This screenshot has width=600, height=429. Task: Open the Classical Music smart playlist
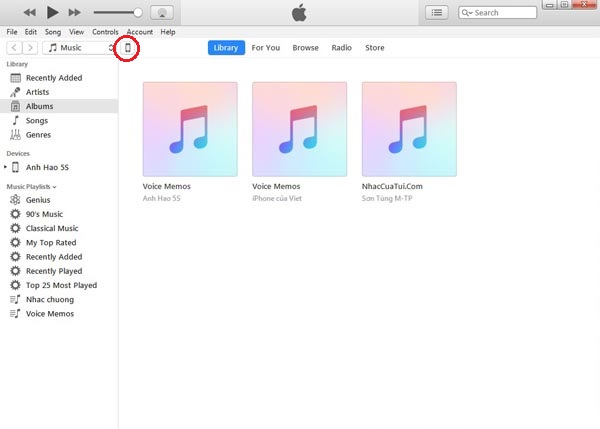[59, 228]
